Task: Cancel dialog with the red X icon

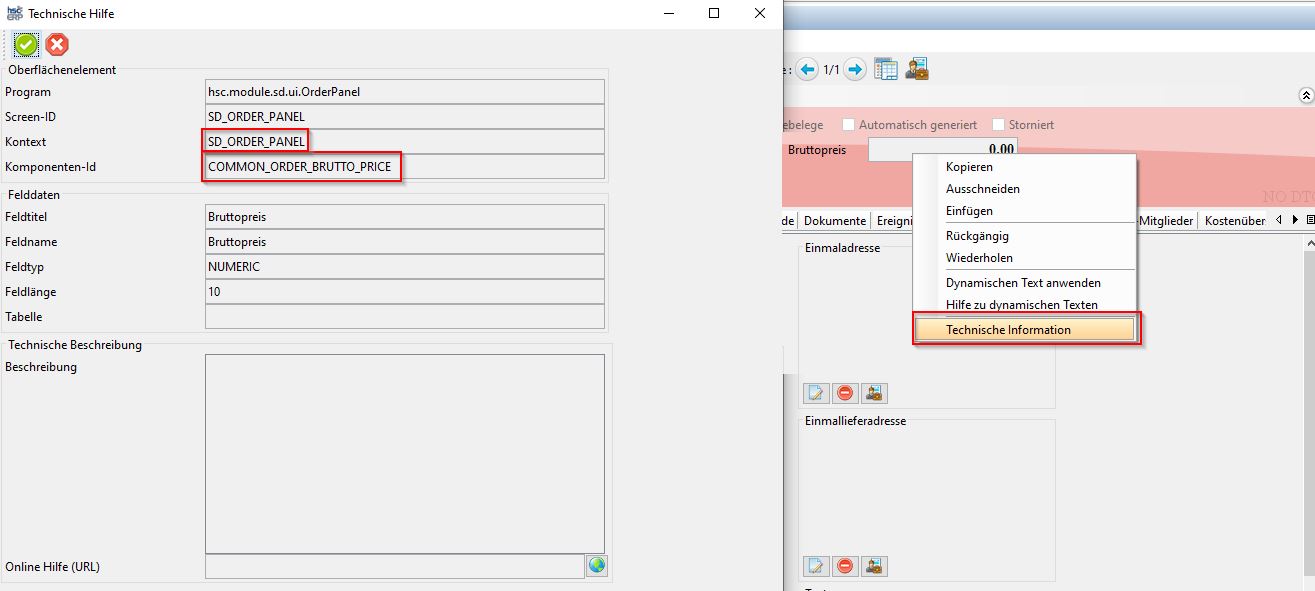Action: (x=57, y=44)
